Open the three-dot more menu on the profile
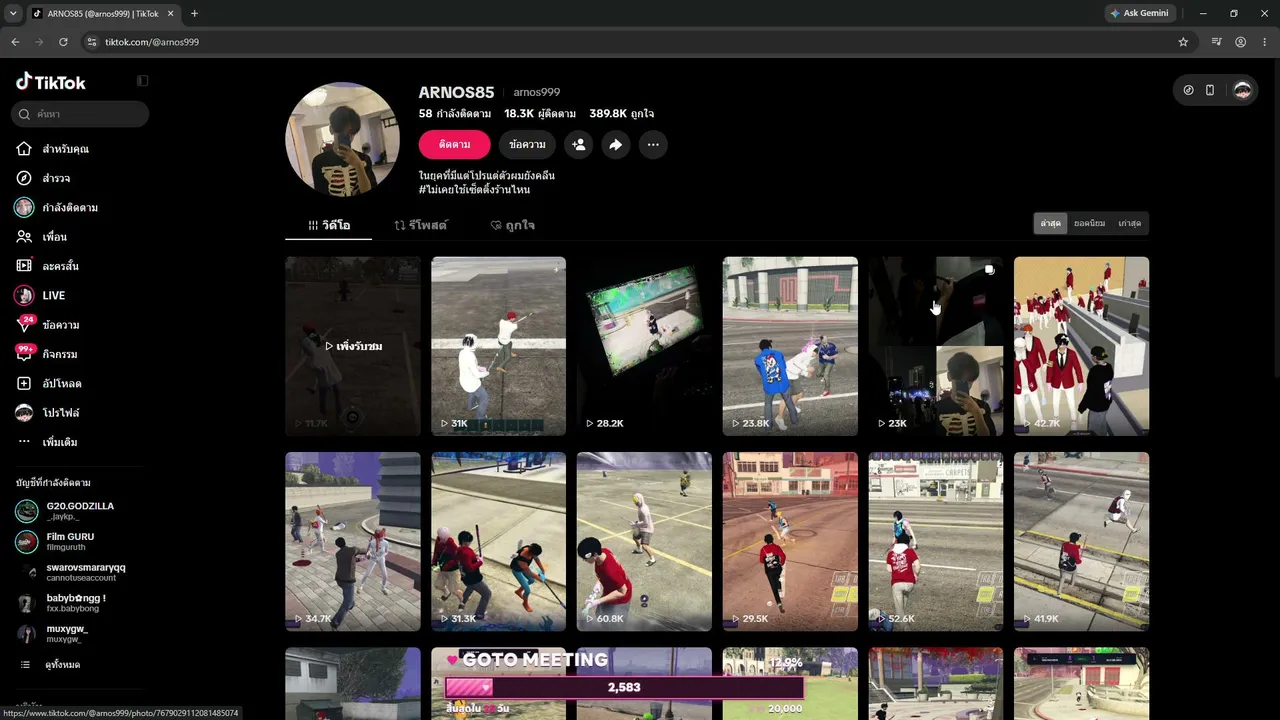 tap(653, 145)
